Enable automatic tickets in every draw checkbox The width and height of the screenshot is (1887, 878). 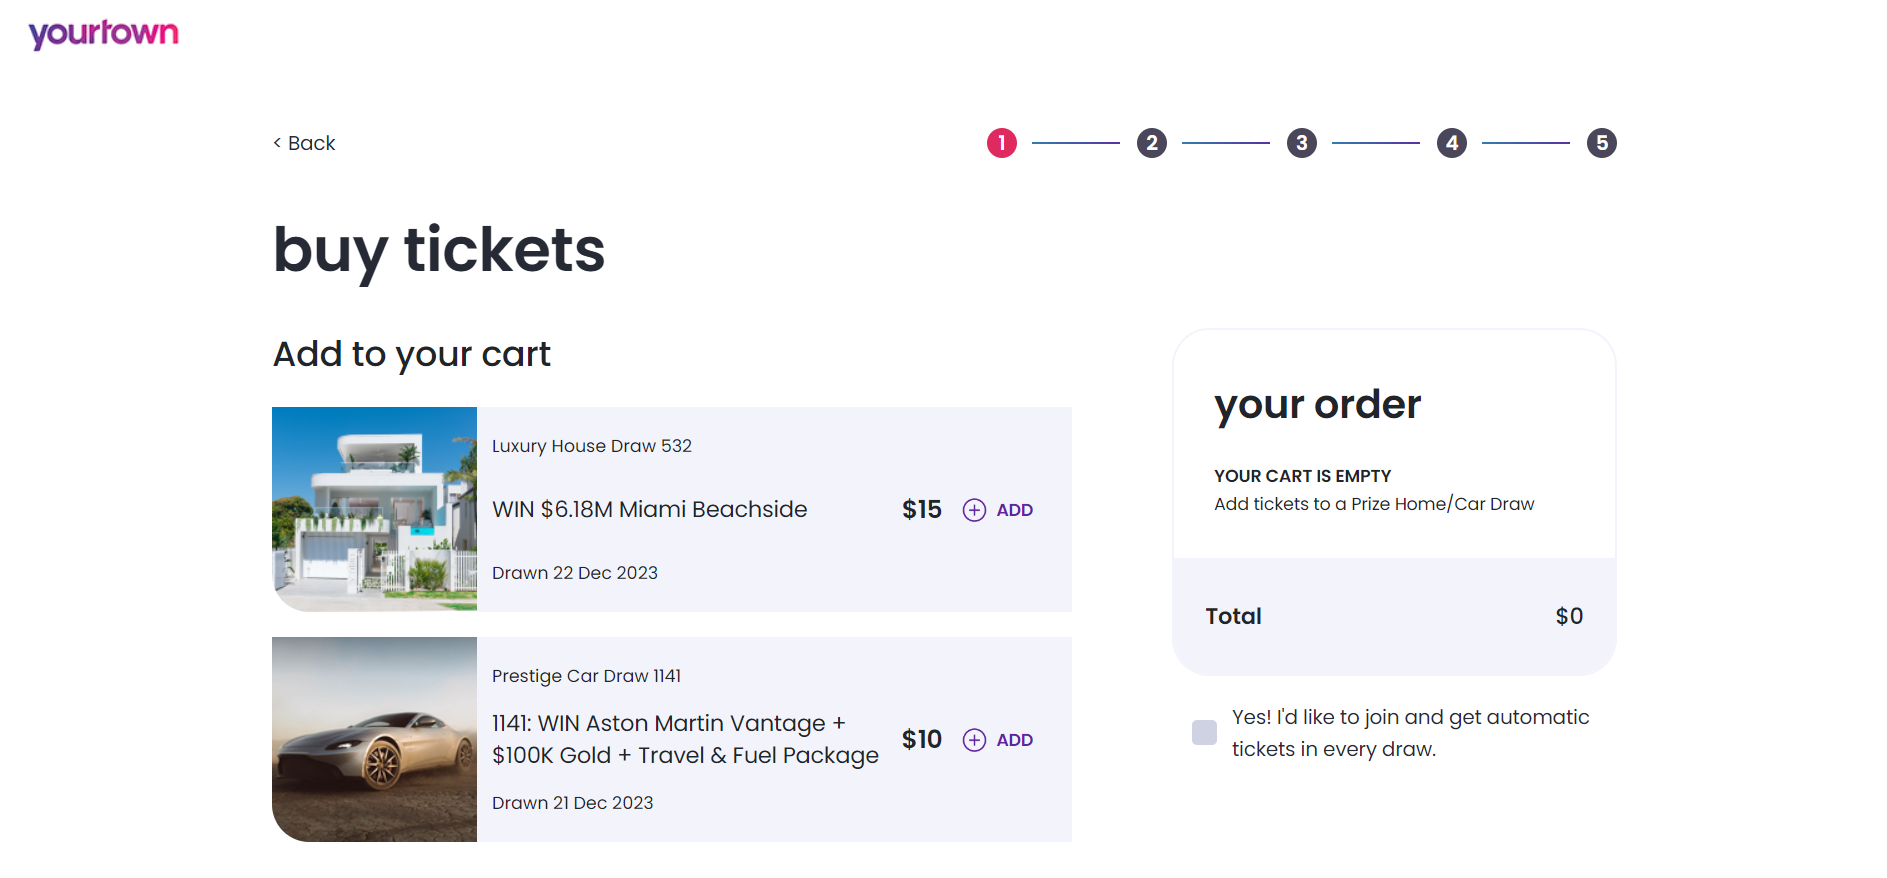pos(1204,732)
